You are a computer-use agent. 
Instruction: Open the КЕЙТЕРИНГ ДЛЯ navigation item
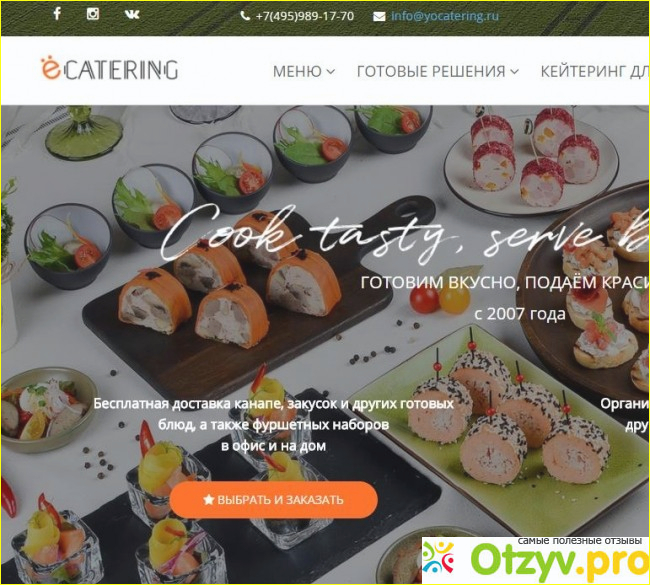coord(595,71)
